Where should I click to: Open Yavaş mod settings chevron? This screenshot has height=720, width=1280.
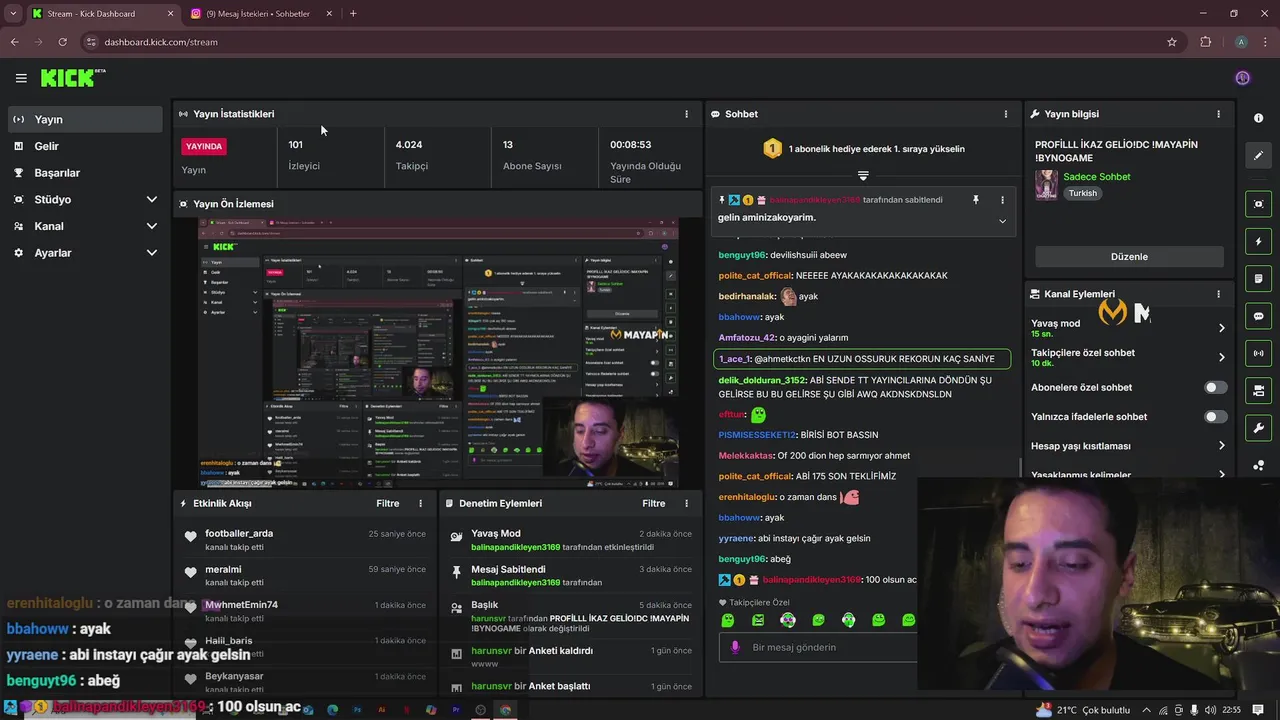[x=1221, y=328]
